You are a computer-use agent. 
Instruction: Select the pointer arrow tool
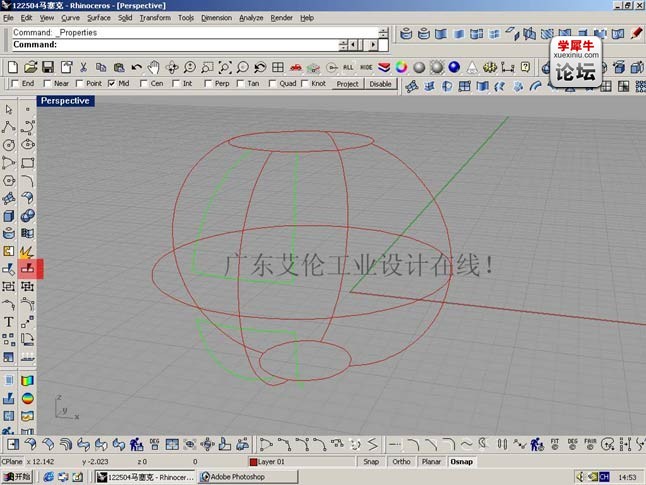(9, 109)
